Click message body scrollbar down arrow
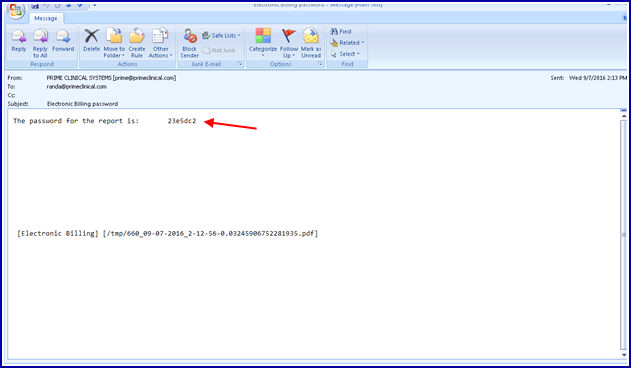 point(624,355)
